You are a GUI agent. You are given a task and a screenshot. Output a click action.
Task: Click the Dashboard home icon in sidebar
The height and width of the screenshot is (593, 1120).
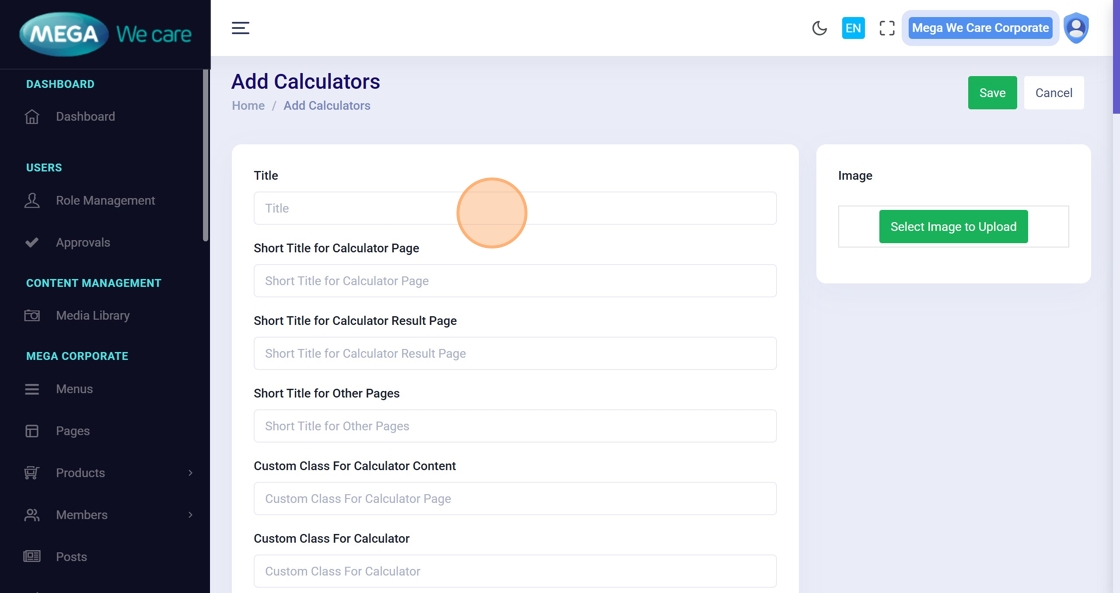pos(32,117)
